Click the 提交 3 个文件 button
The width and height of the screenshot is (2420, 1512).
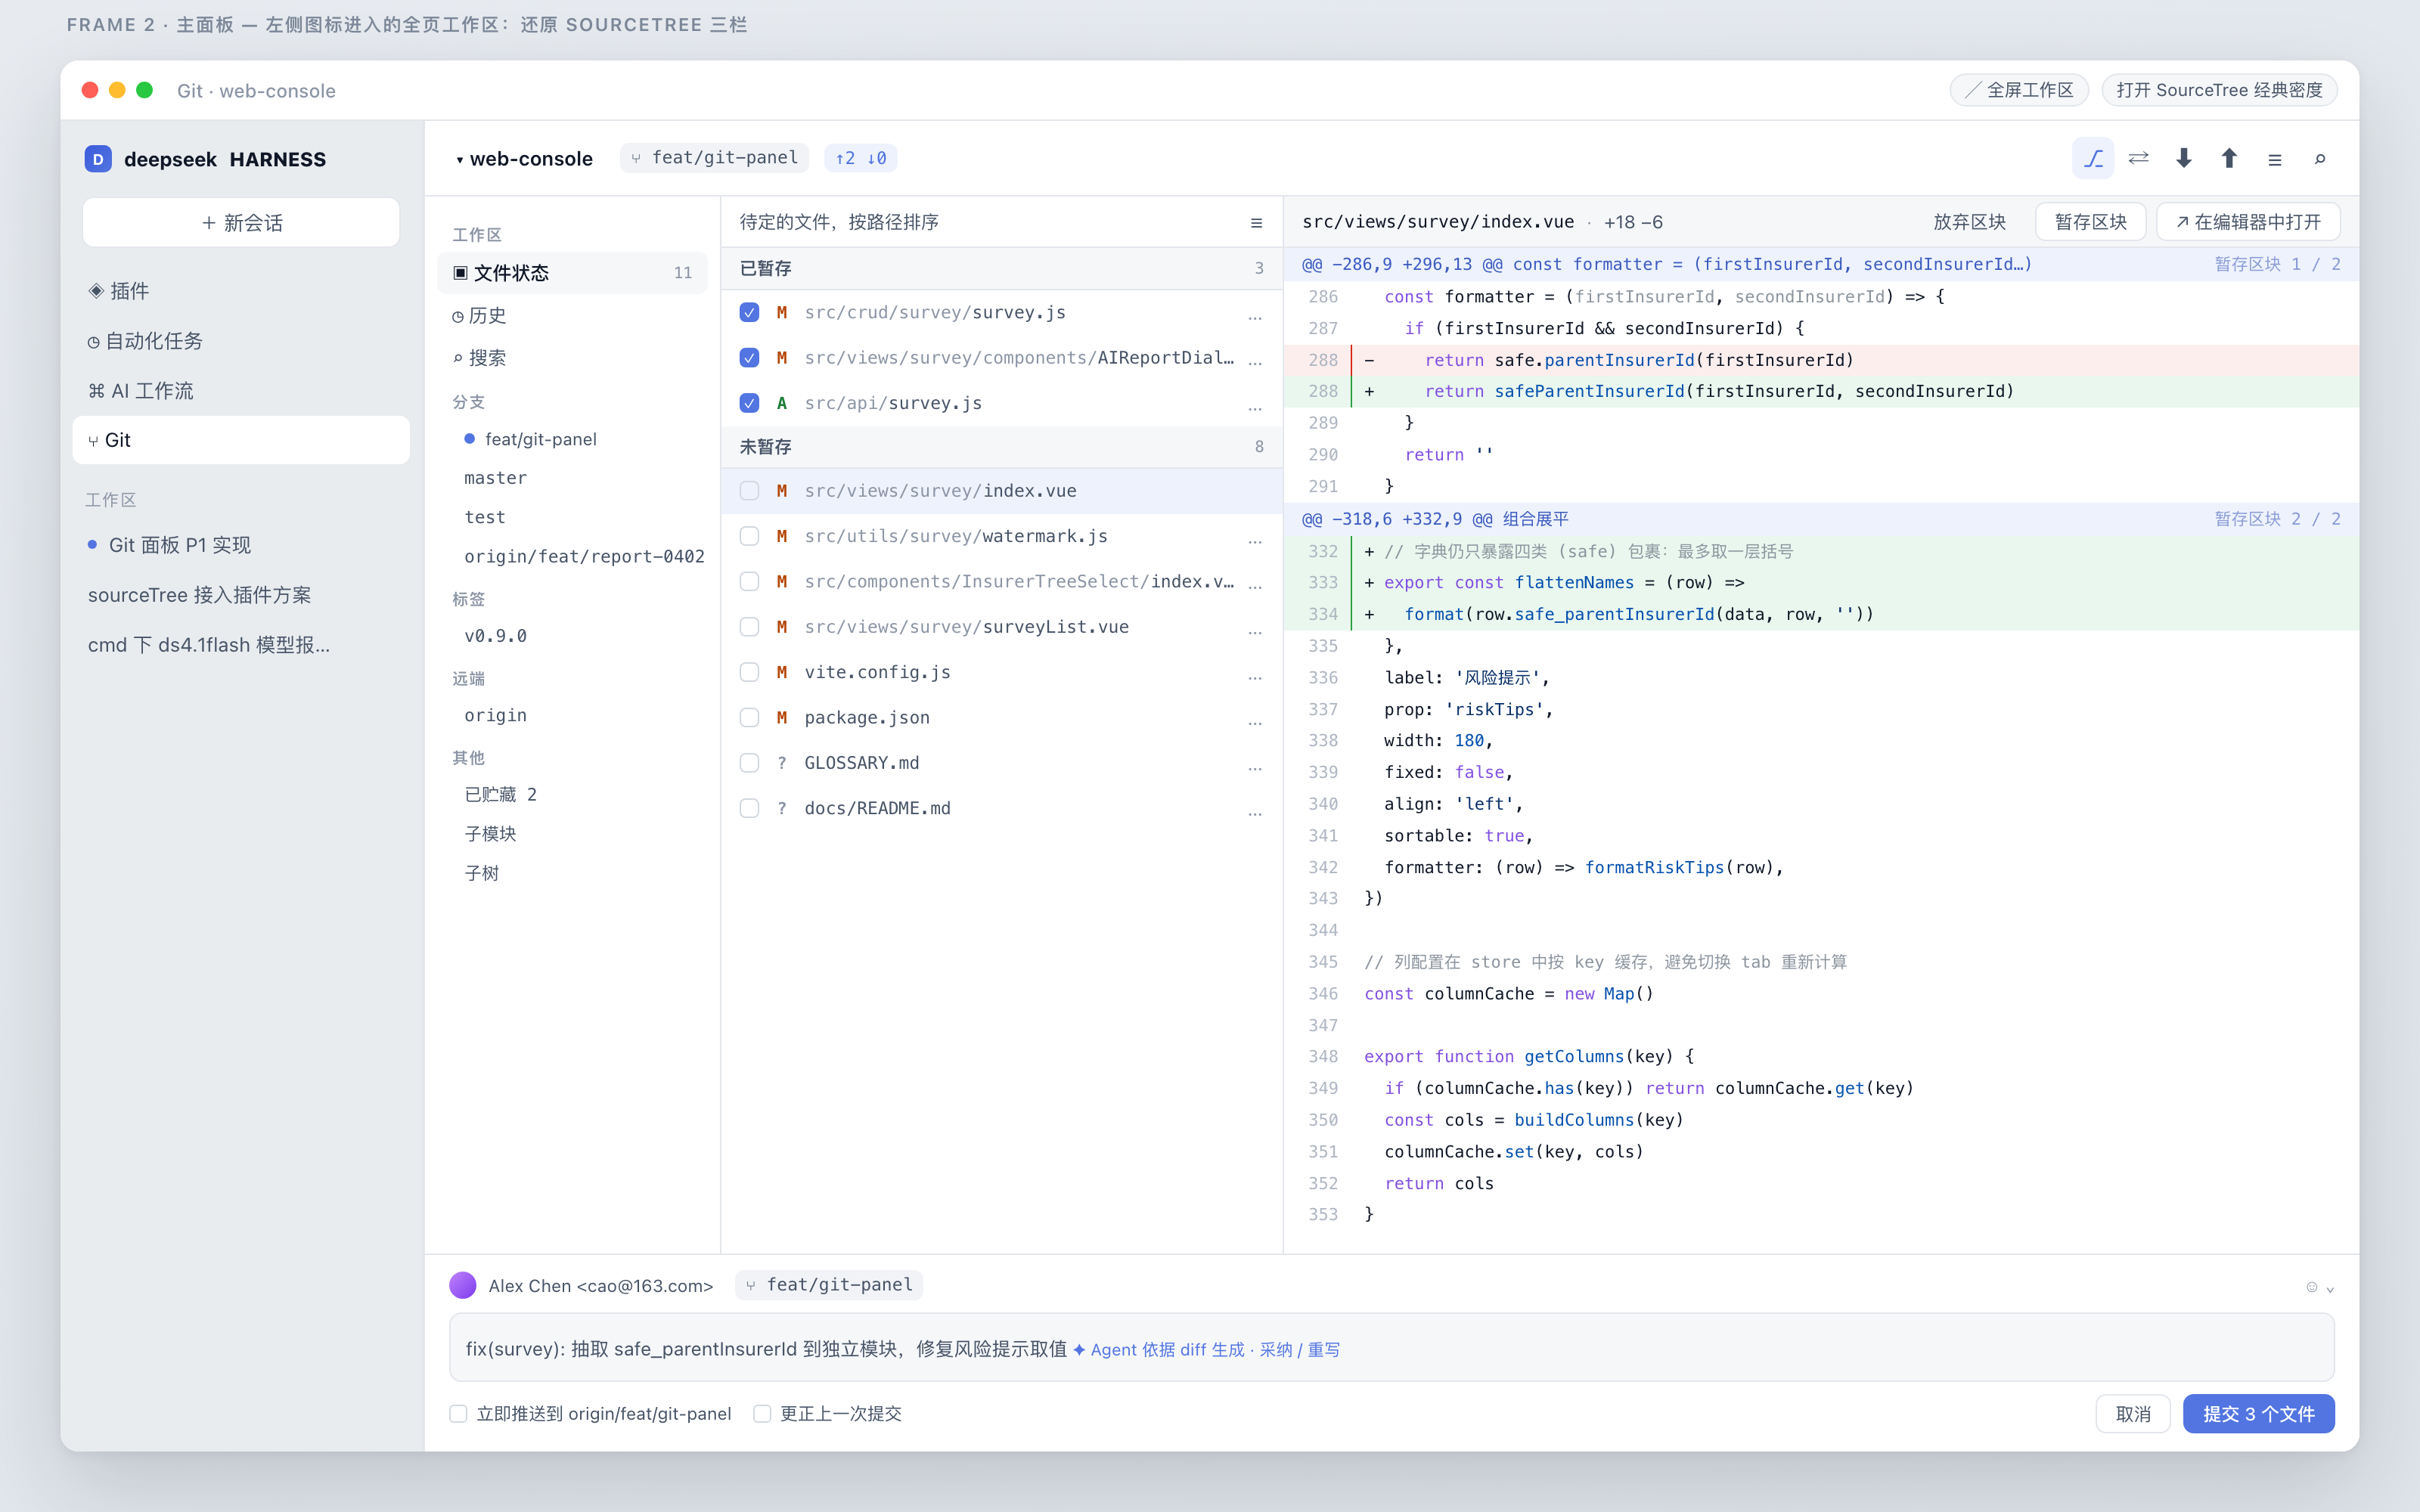point(2258,1413)
